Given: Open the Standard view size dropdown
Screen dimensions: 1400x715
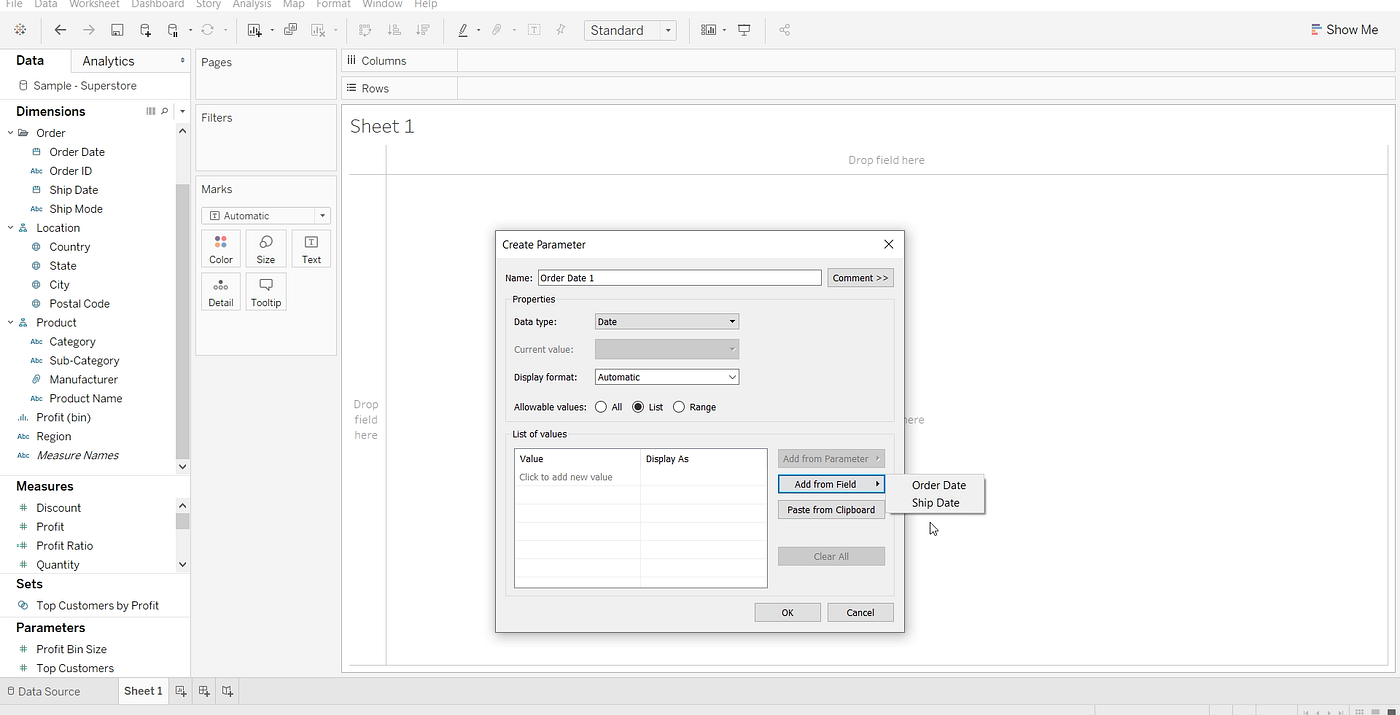Looking at the screenshot, I should pyautogui.click(x=631, y=31).
